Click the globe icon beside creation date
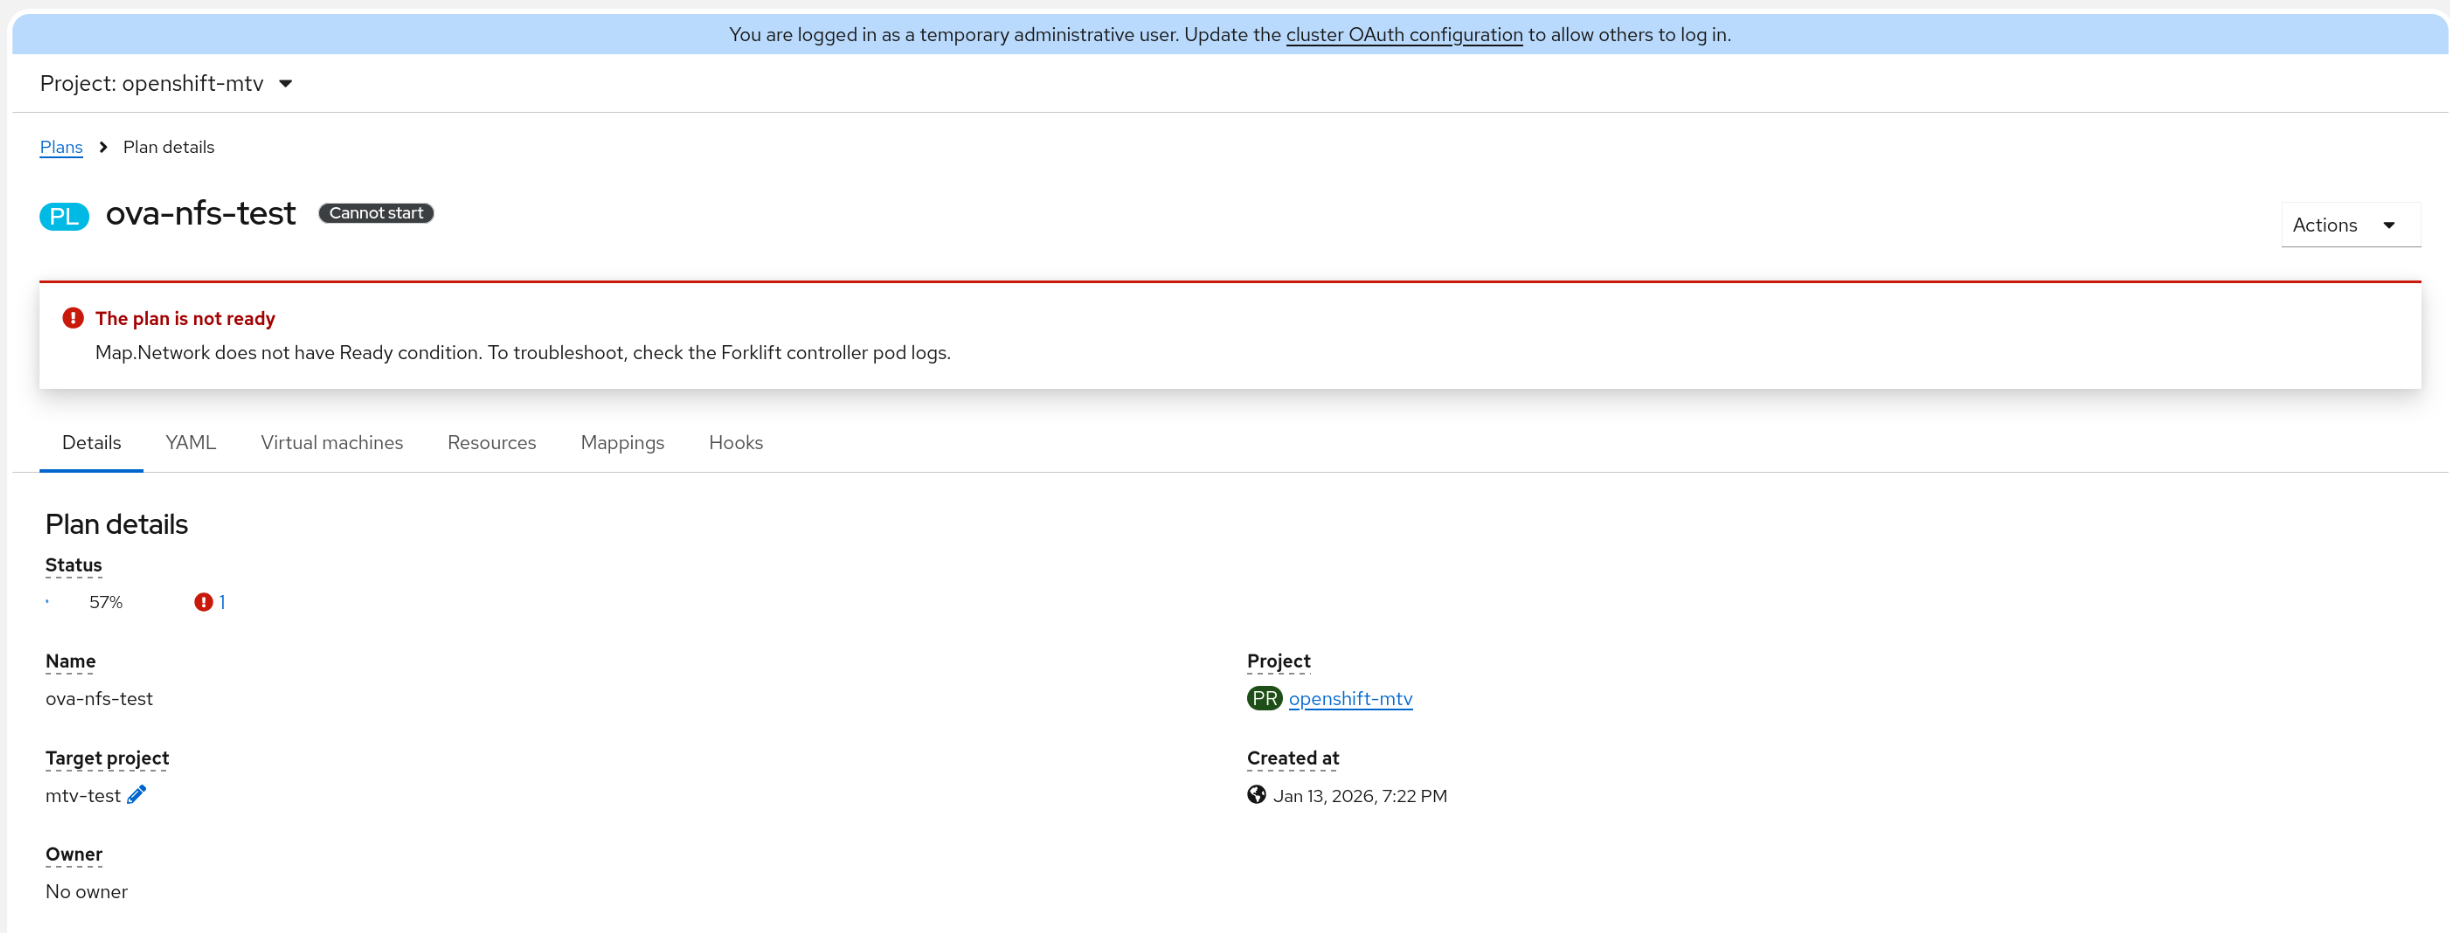 [1256, 795]
